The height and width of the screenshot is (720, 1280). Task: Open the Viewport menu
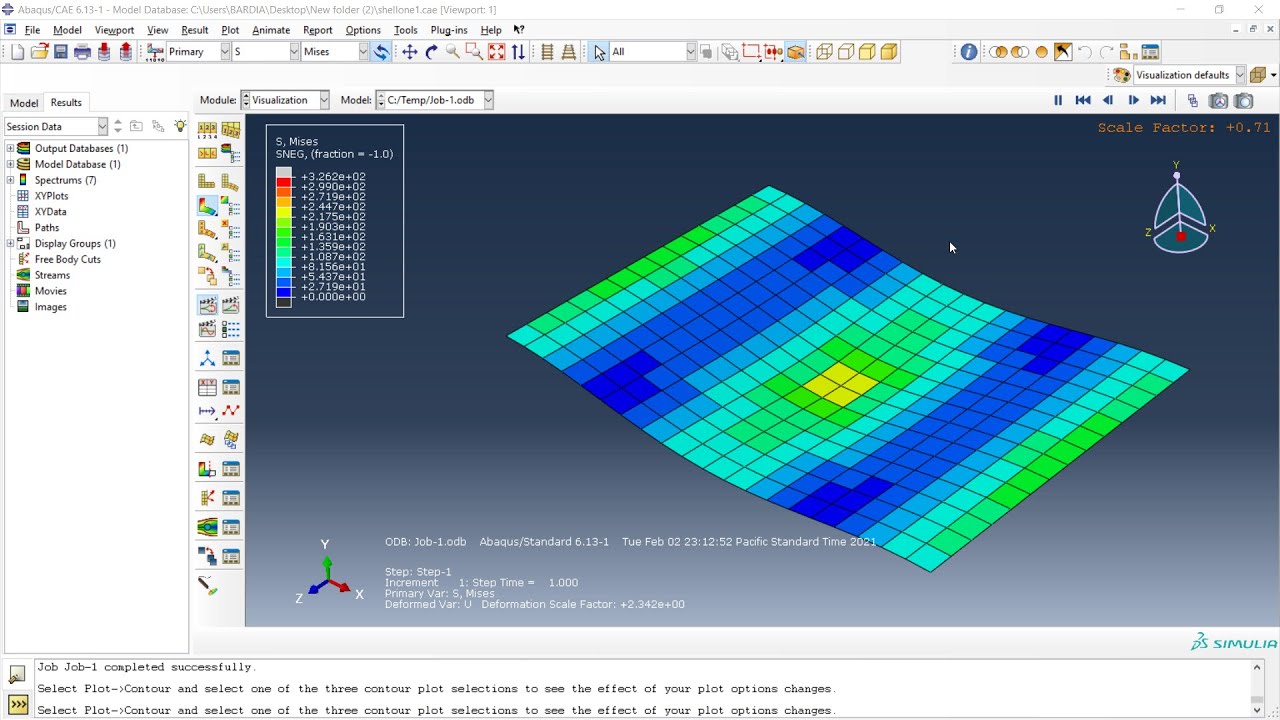click(x=114, y=30)
